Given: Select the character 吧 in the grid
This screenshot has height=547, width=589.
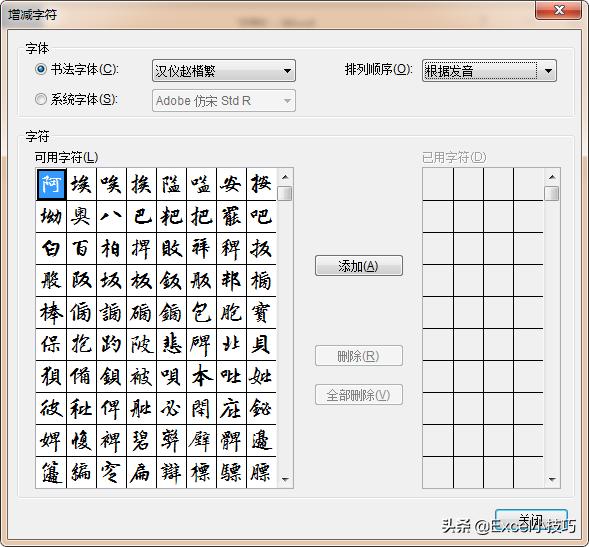Looking at the screenshot, I should (x=261, y=216).
